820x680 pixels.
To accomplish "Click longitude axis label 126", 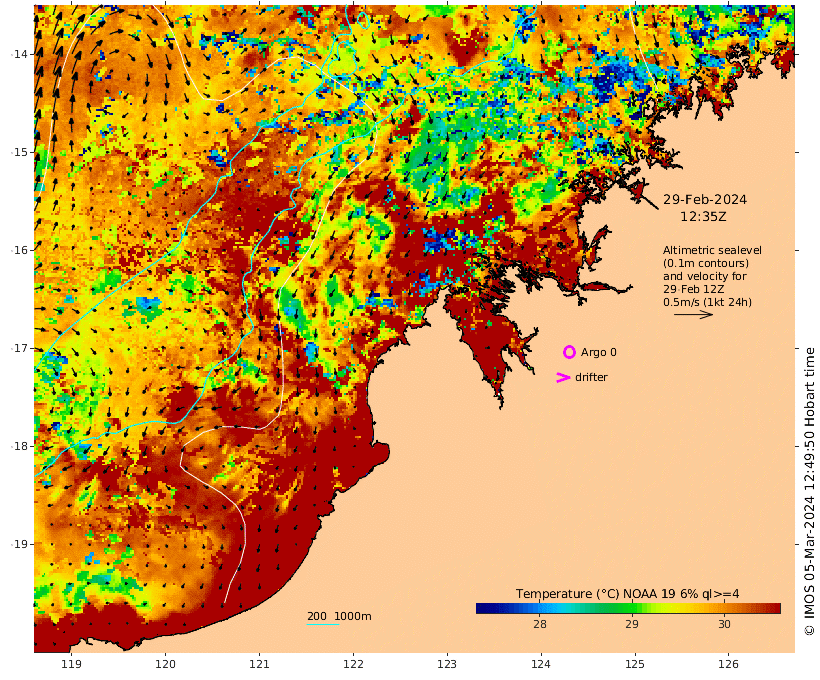I will (x=729, y=664).
